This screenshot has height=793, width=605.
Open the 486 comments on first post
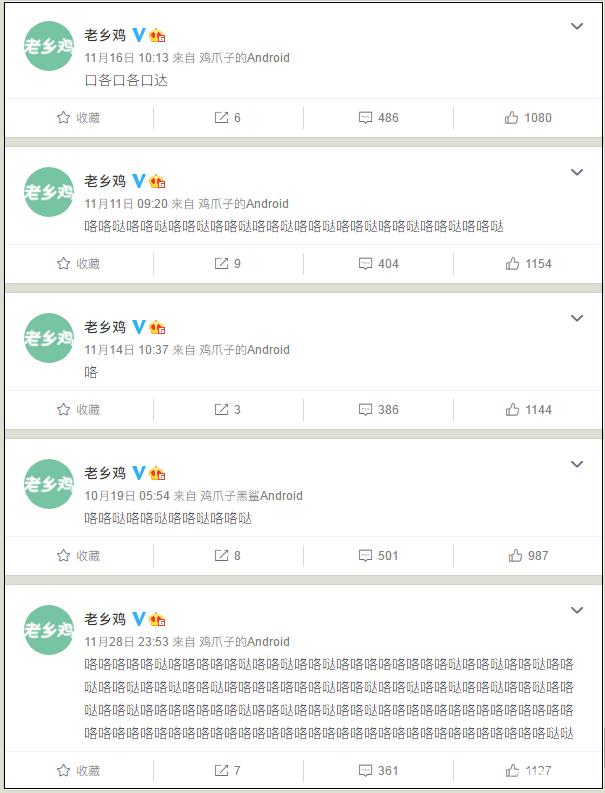[x=378, y=118]
